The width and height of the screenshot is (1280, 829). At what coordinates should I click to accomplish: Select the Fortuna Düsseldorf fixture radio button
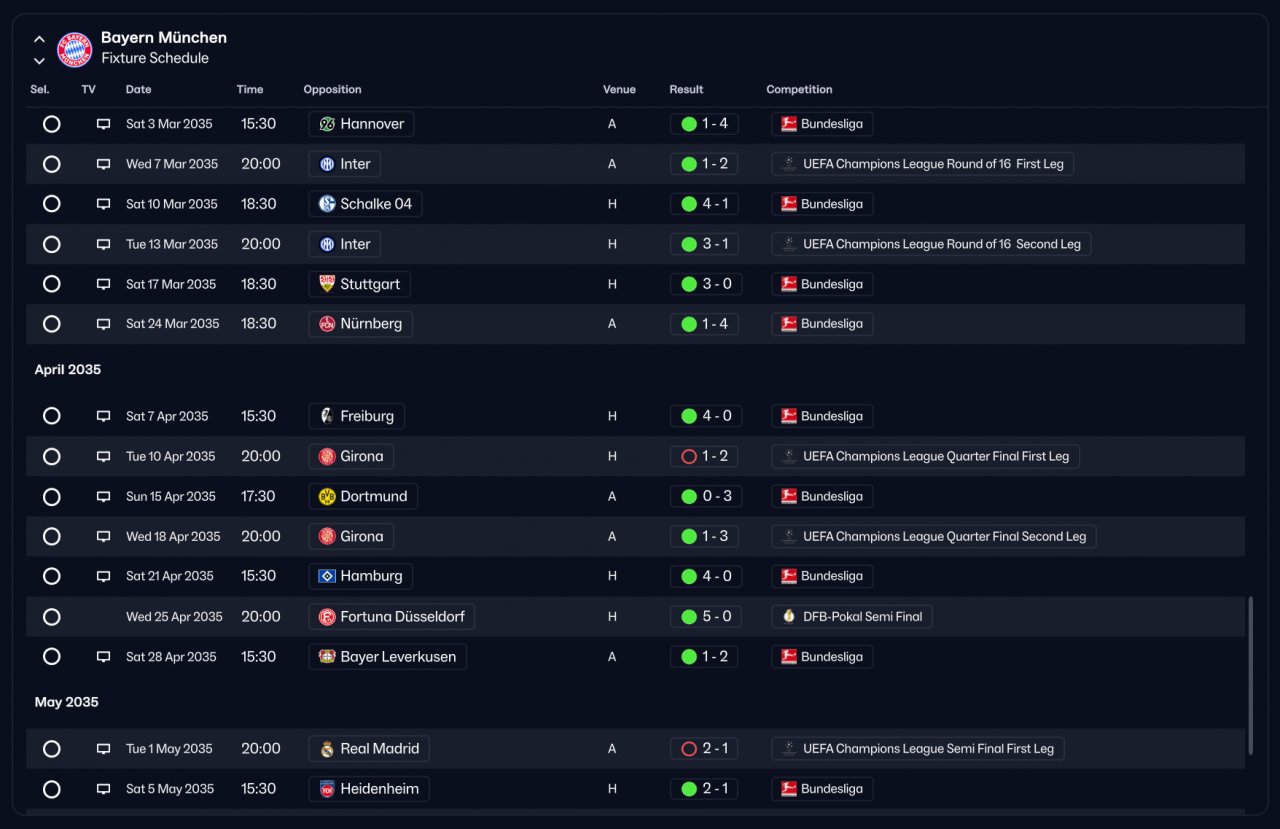click(52, 617)
